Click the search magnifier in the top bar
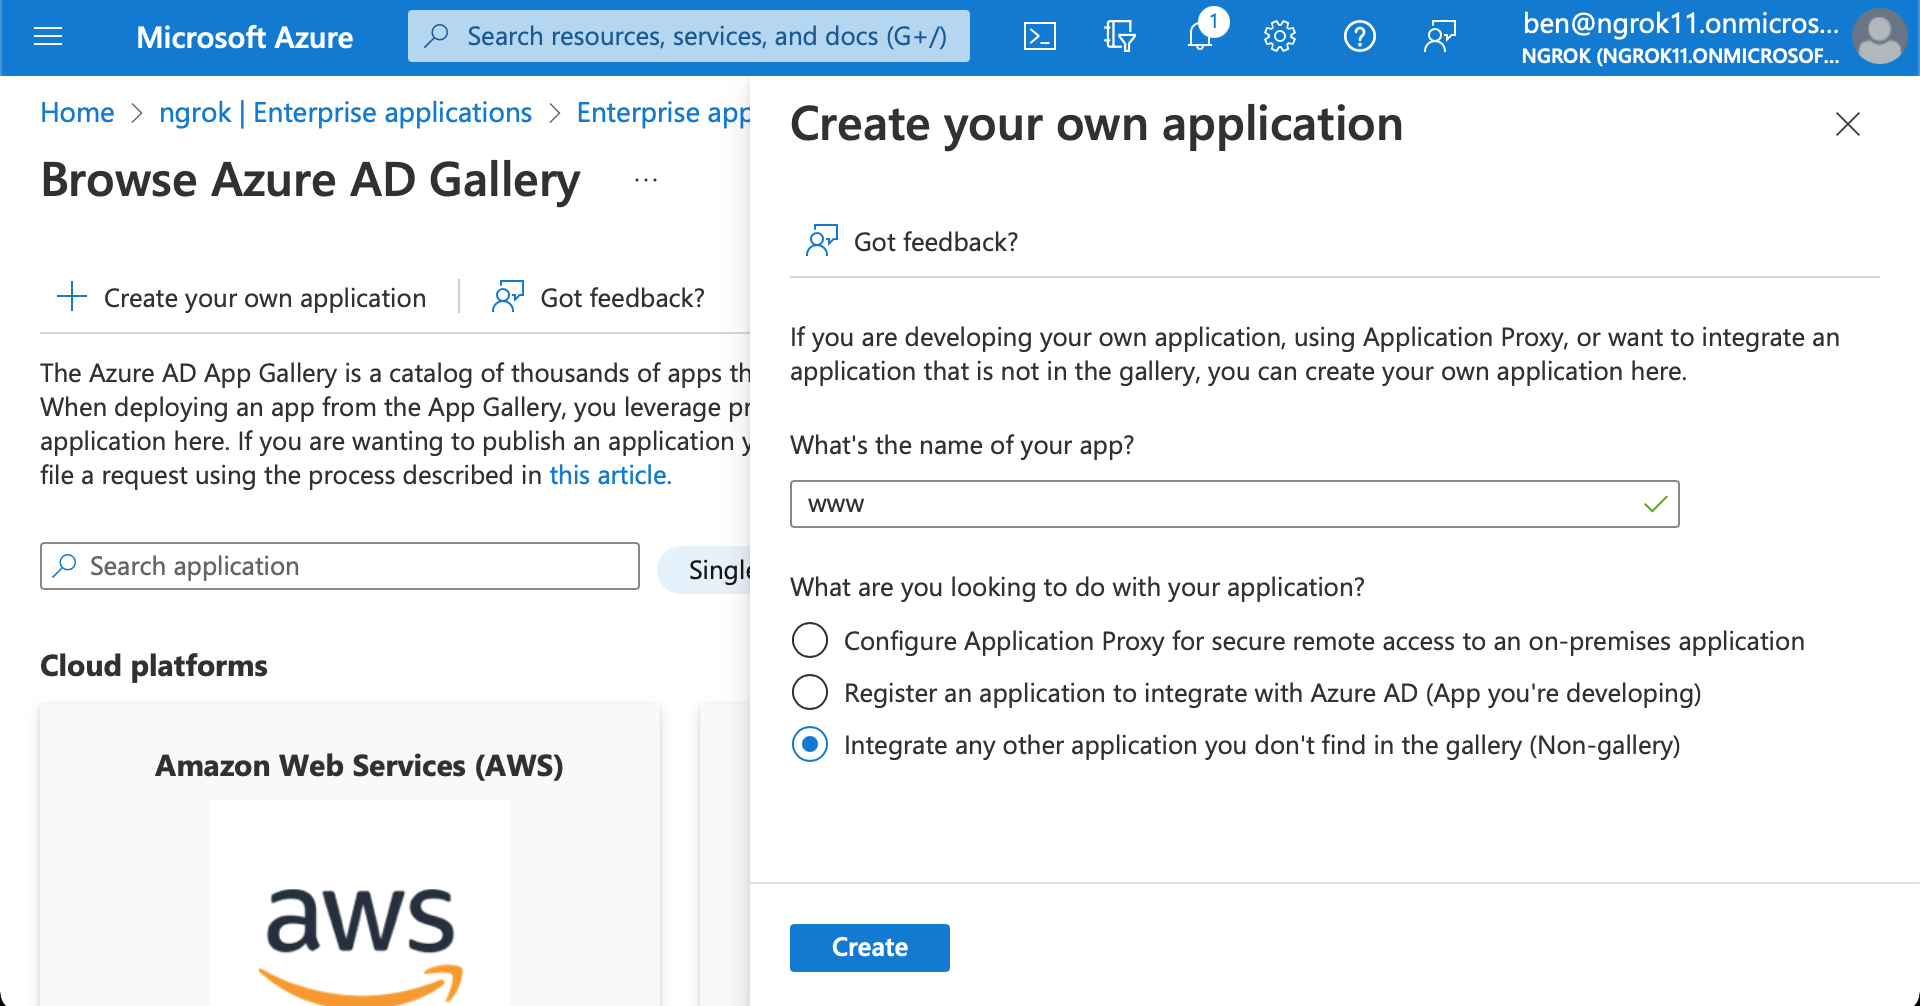Image resolution: width=1920 pixels, height=1006 pixels. (436, 36)
